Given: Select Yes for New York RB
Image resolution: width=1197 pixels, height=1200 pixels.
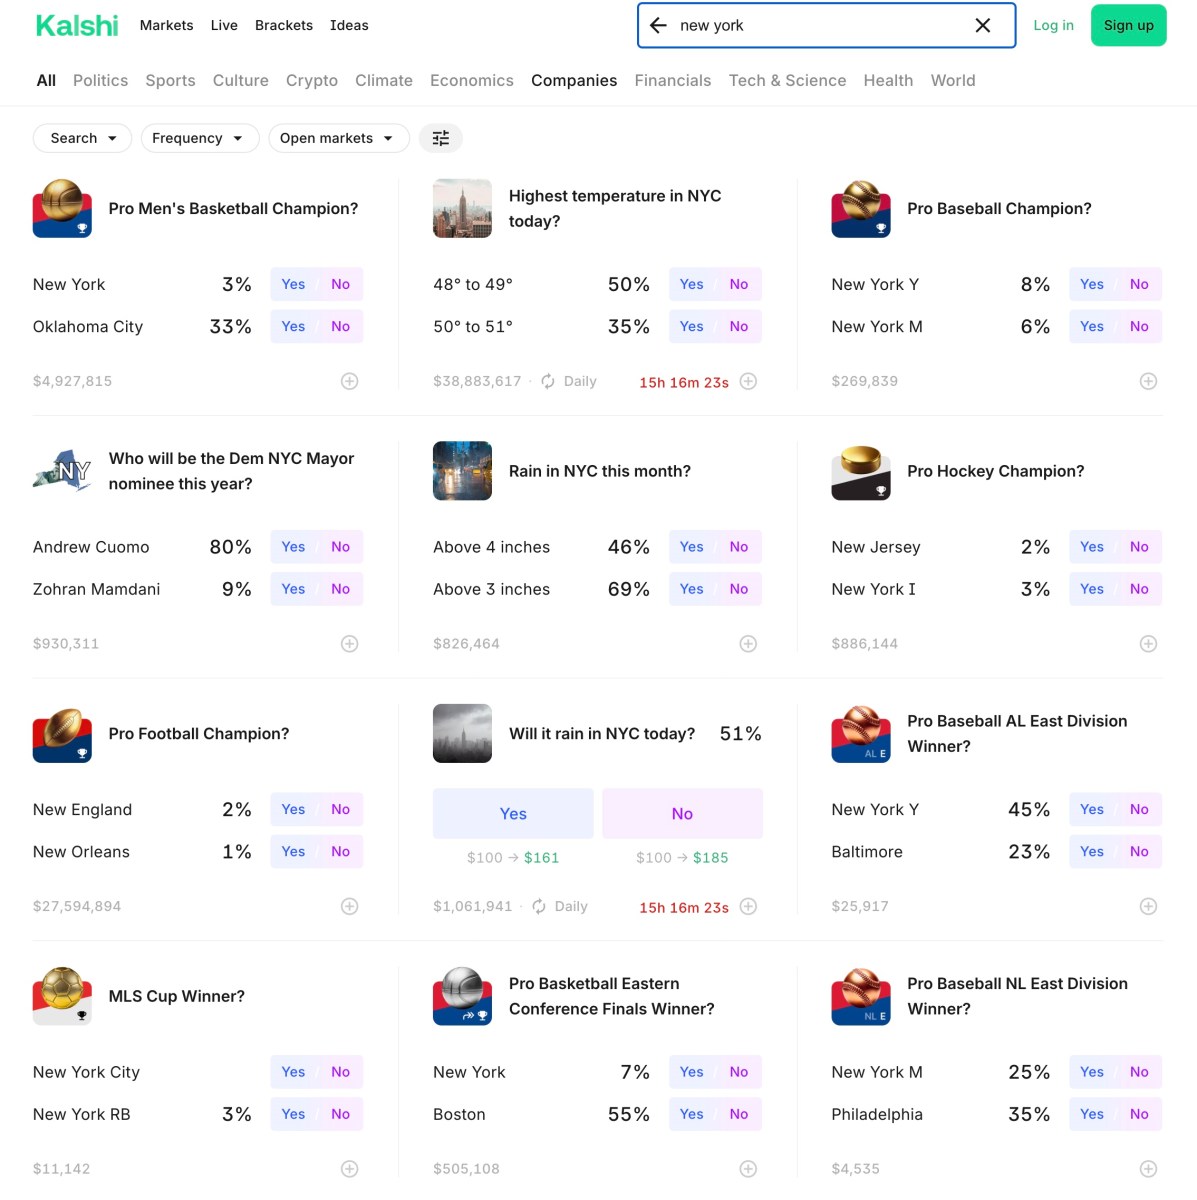Looking at the screenshot, I should tap(293, 1114).
